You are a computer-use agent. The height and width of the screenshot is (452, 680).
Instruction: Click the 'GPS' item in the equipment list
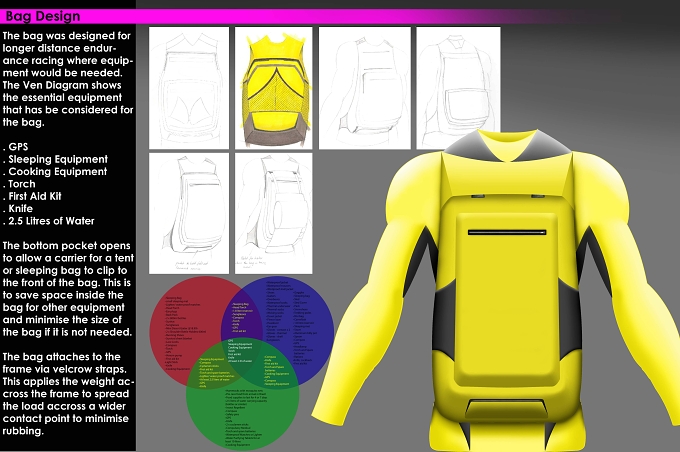(x=16, y=147)
